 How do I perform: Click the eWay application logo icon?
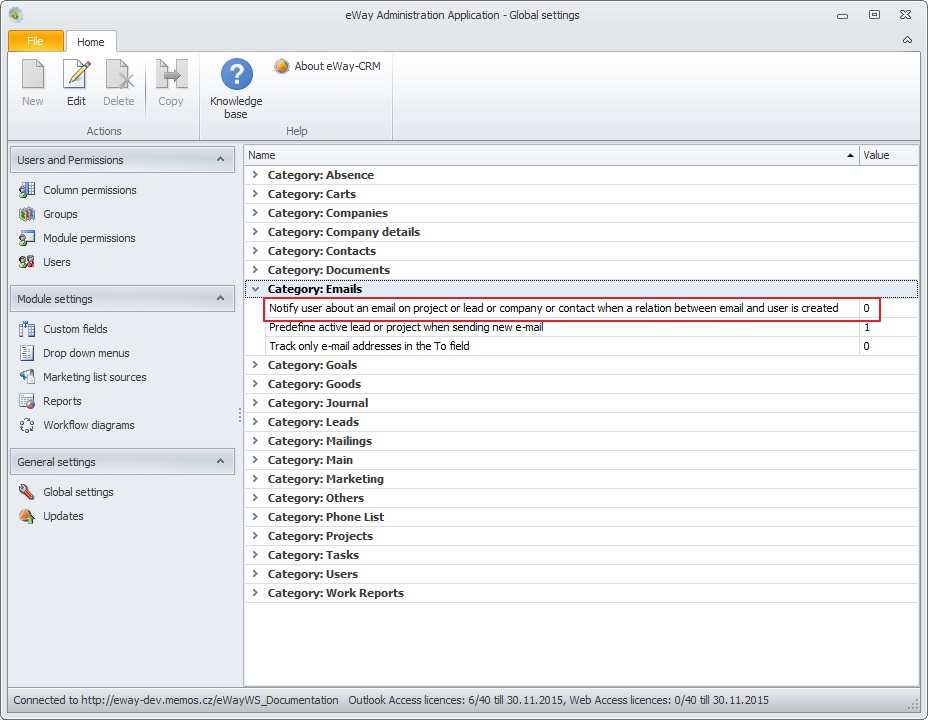tap(16, 15)
